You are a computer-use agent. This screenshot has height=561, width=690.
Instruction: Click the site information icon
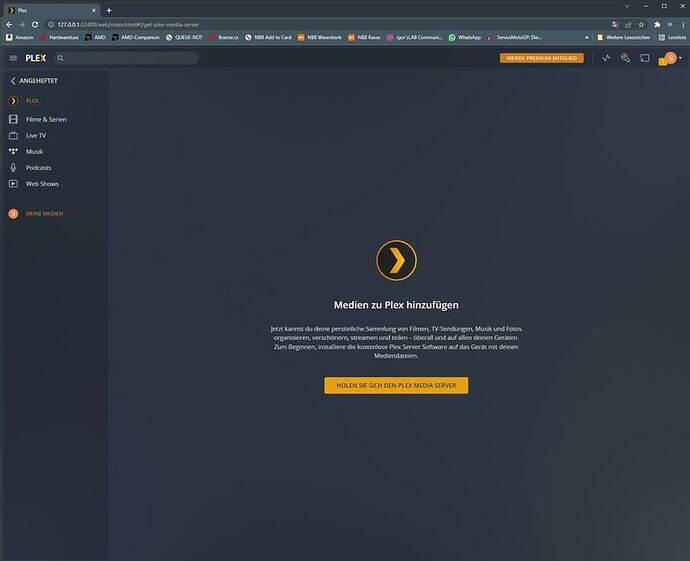click(x=51, y=25)
